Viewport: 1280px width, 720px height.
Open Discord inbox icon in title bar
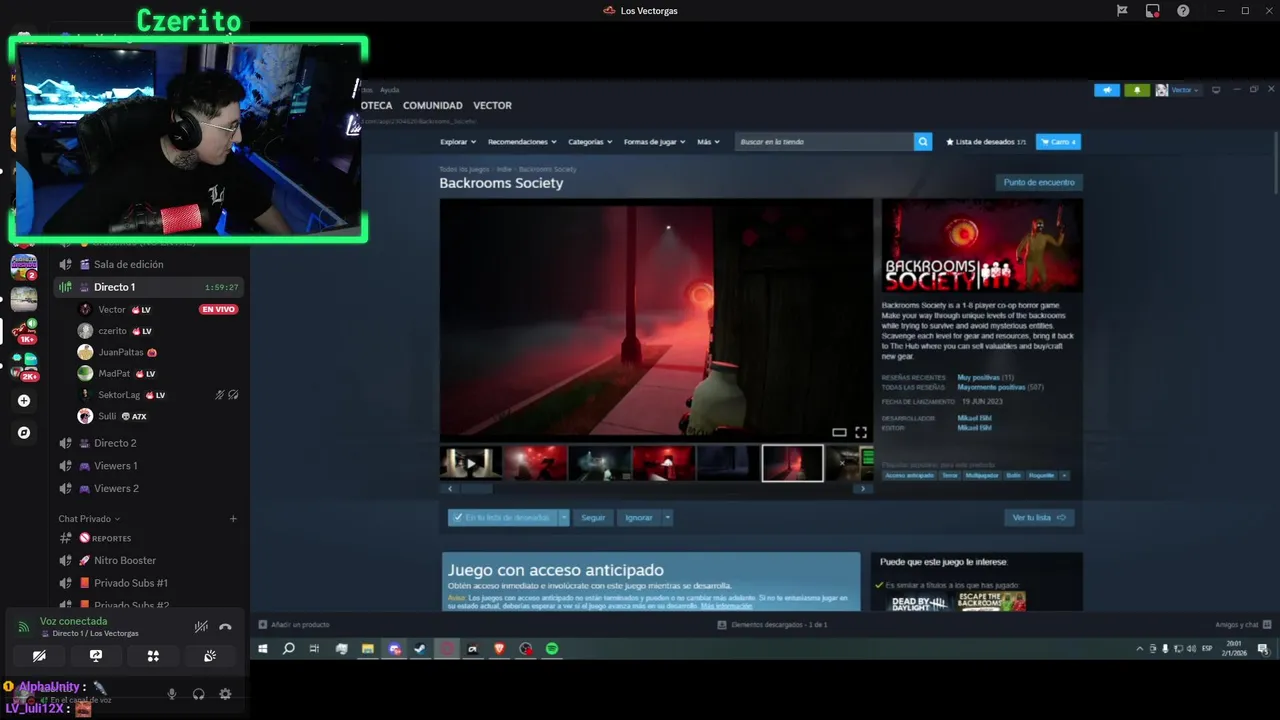pyautogui.click(x=1152, y=11)
